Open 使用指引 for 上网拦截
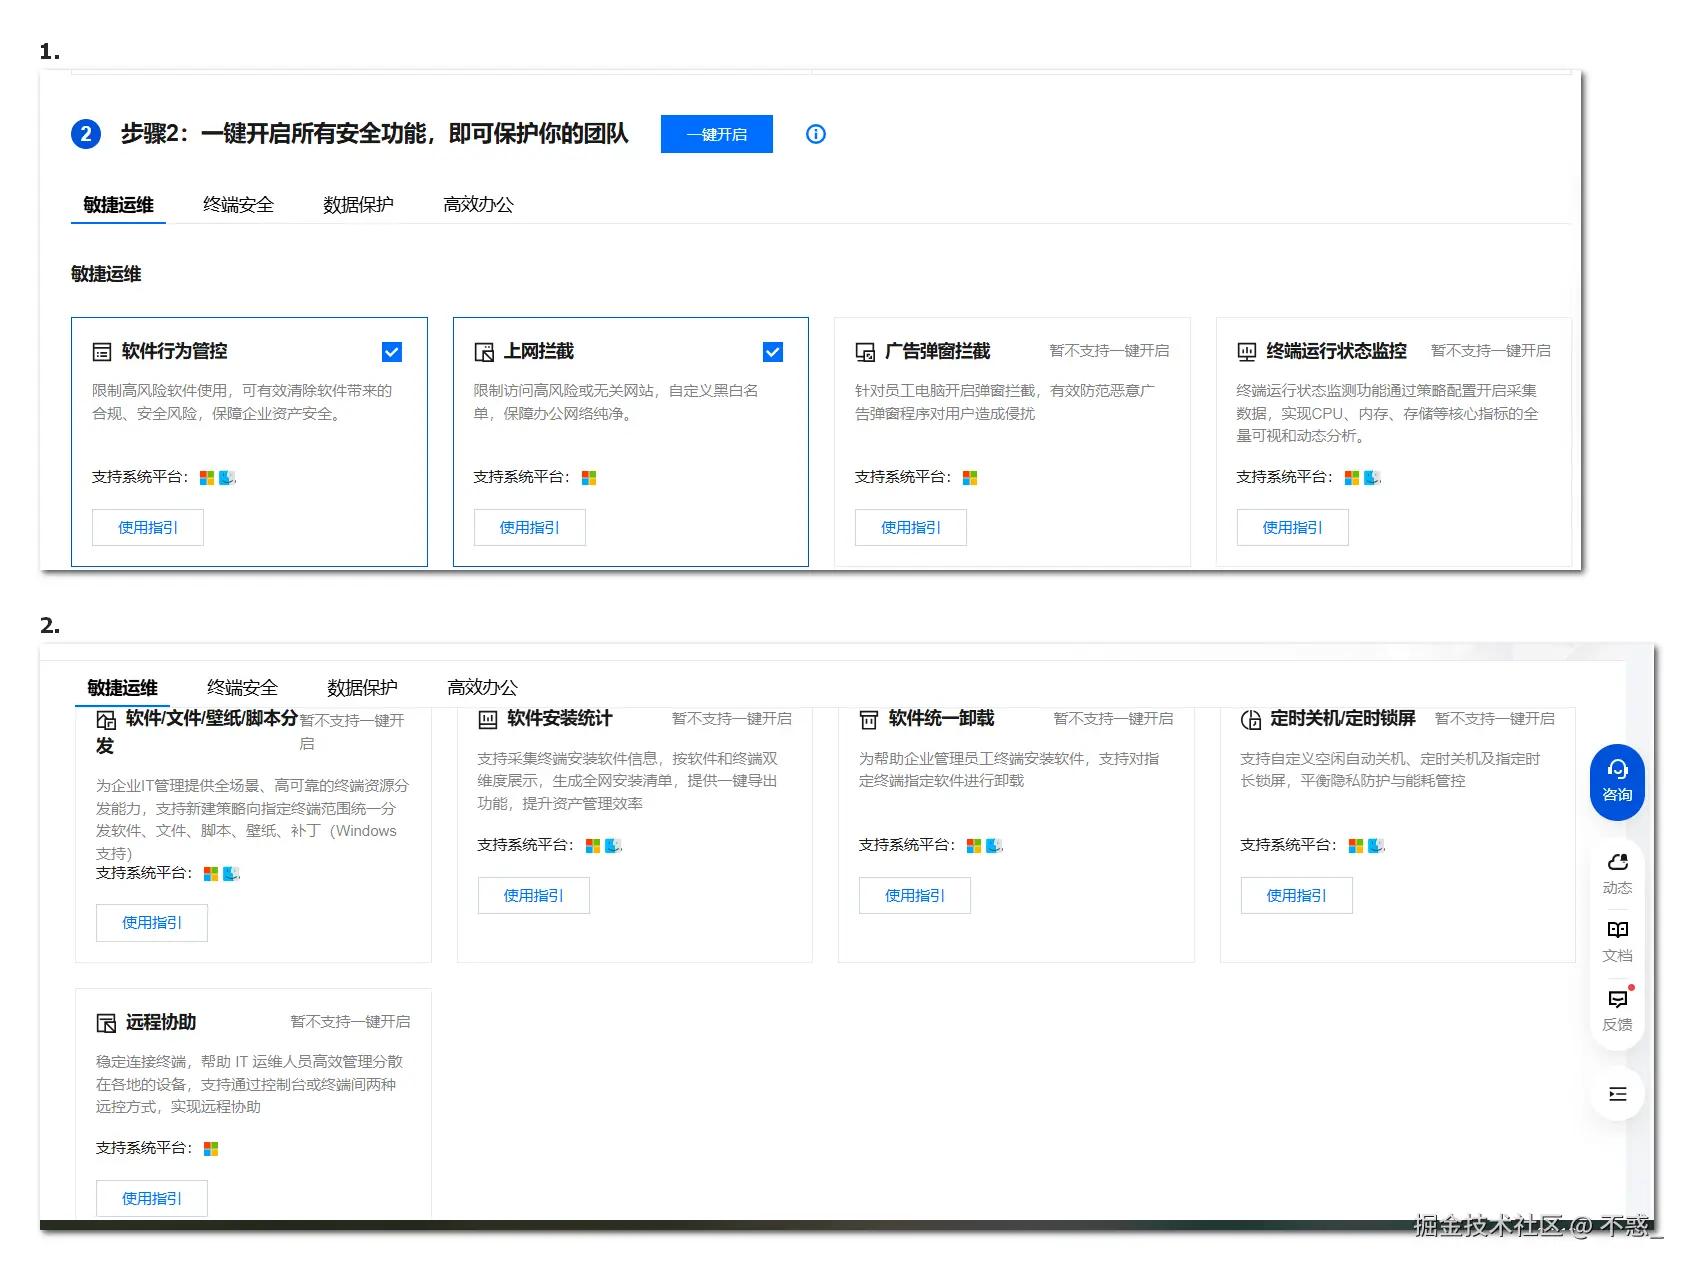The height and width of the screenshot is (1271, 1695). 530,527
